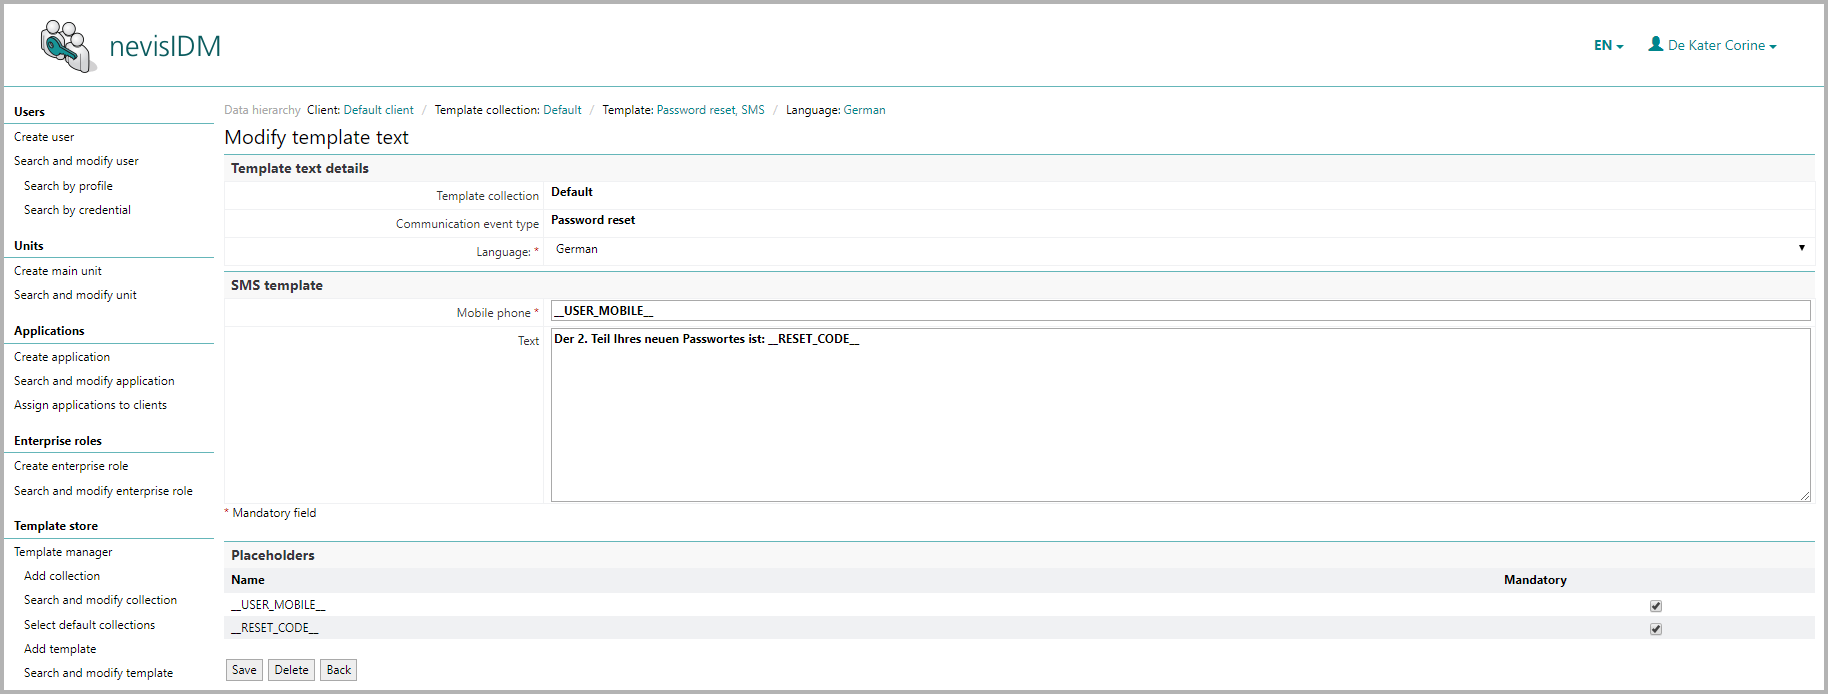The height and width of the screenshot is (694, 1828).
Task: Open the Language dropdown set to German
Action: point(1179,249)
